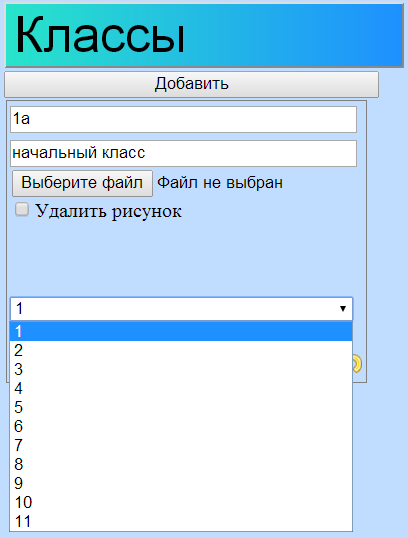Click the input field containing 1а
Screen dimensions: 408x538
[184, 119]
